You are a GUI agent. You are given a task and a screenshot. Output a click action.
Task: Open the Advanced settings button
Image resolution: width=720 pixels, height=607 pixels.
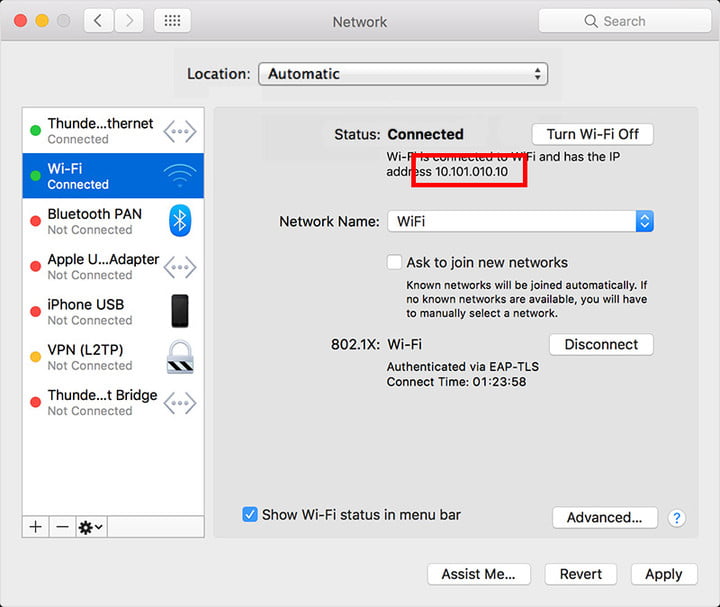click(604, 518)
